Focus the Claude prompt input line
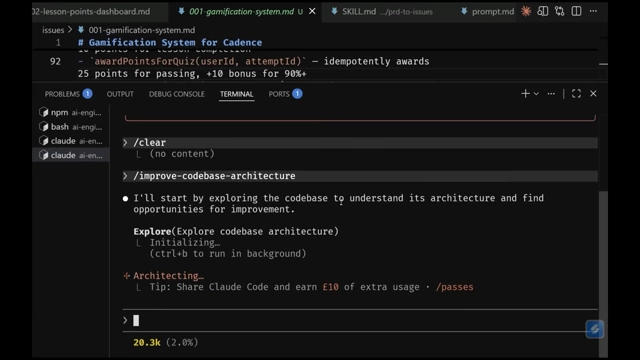The image size is (640, 360). (359, 320)
